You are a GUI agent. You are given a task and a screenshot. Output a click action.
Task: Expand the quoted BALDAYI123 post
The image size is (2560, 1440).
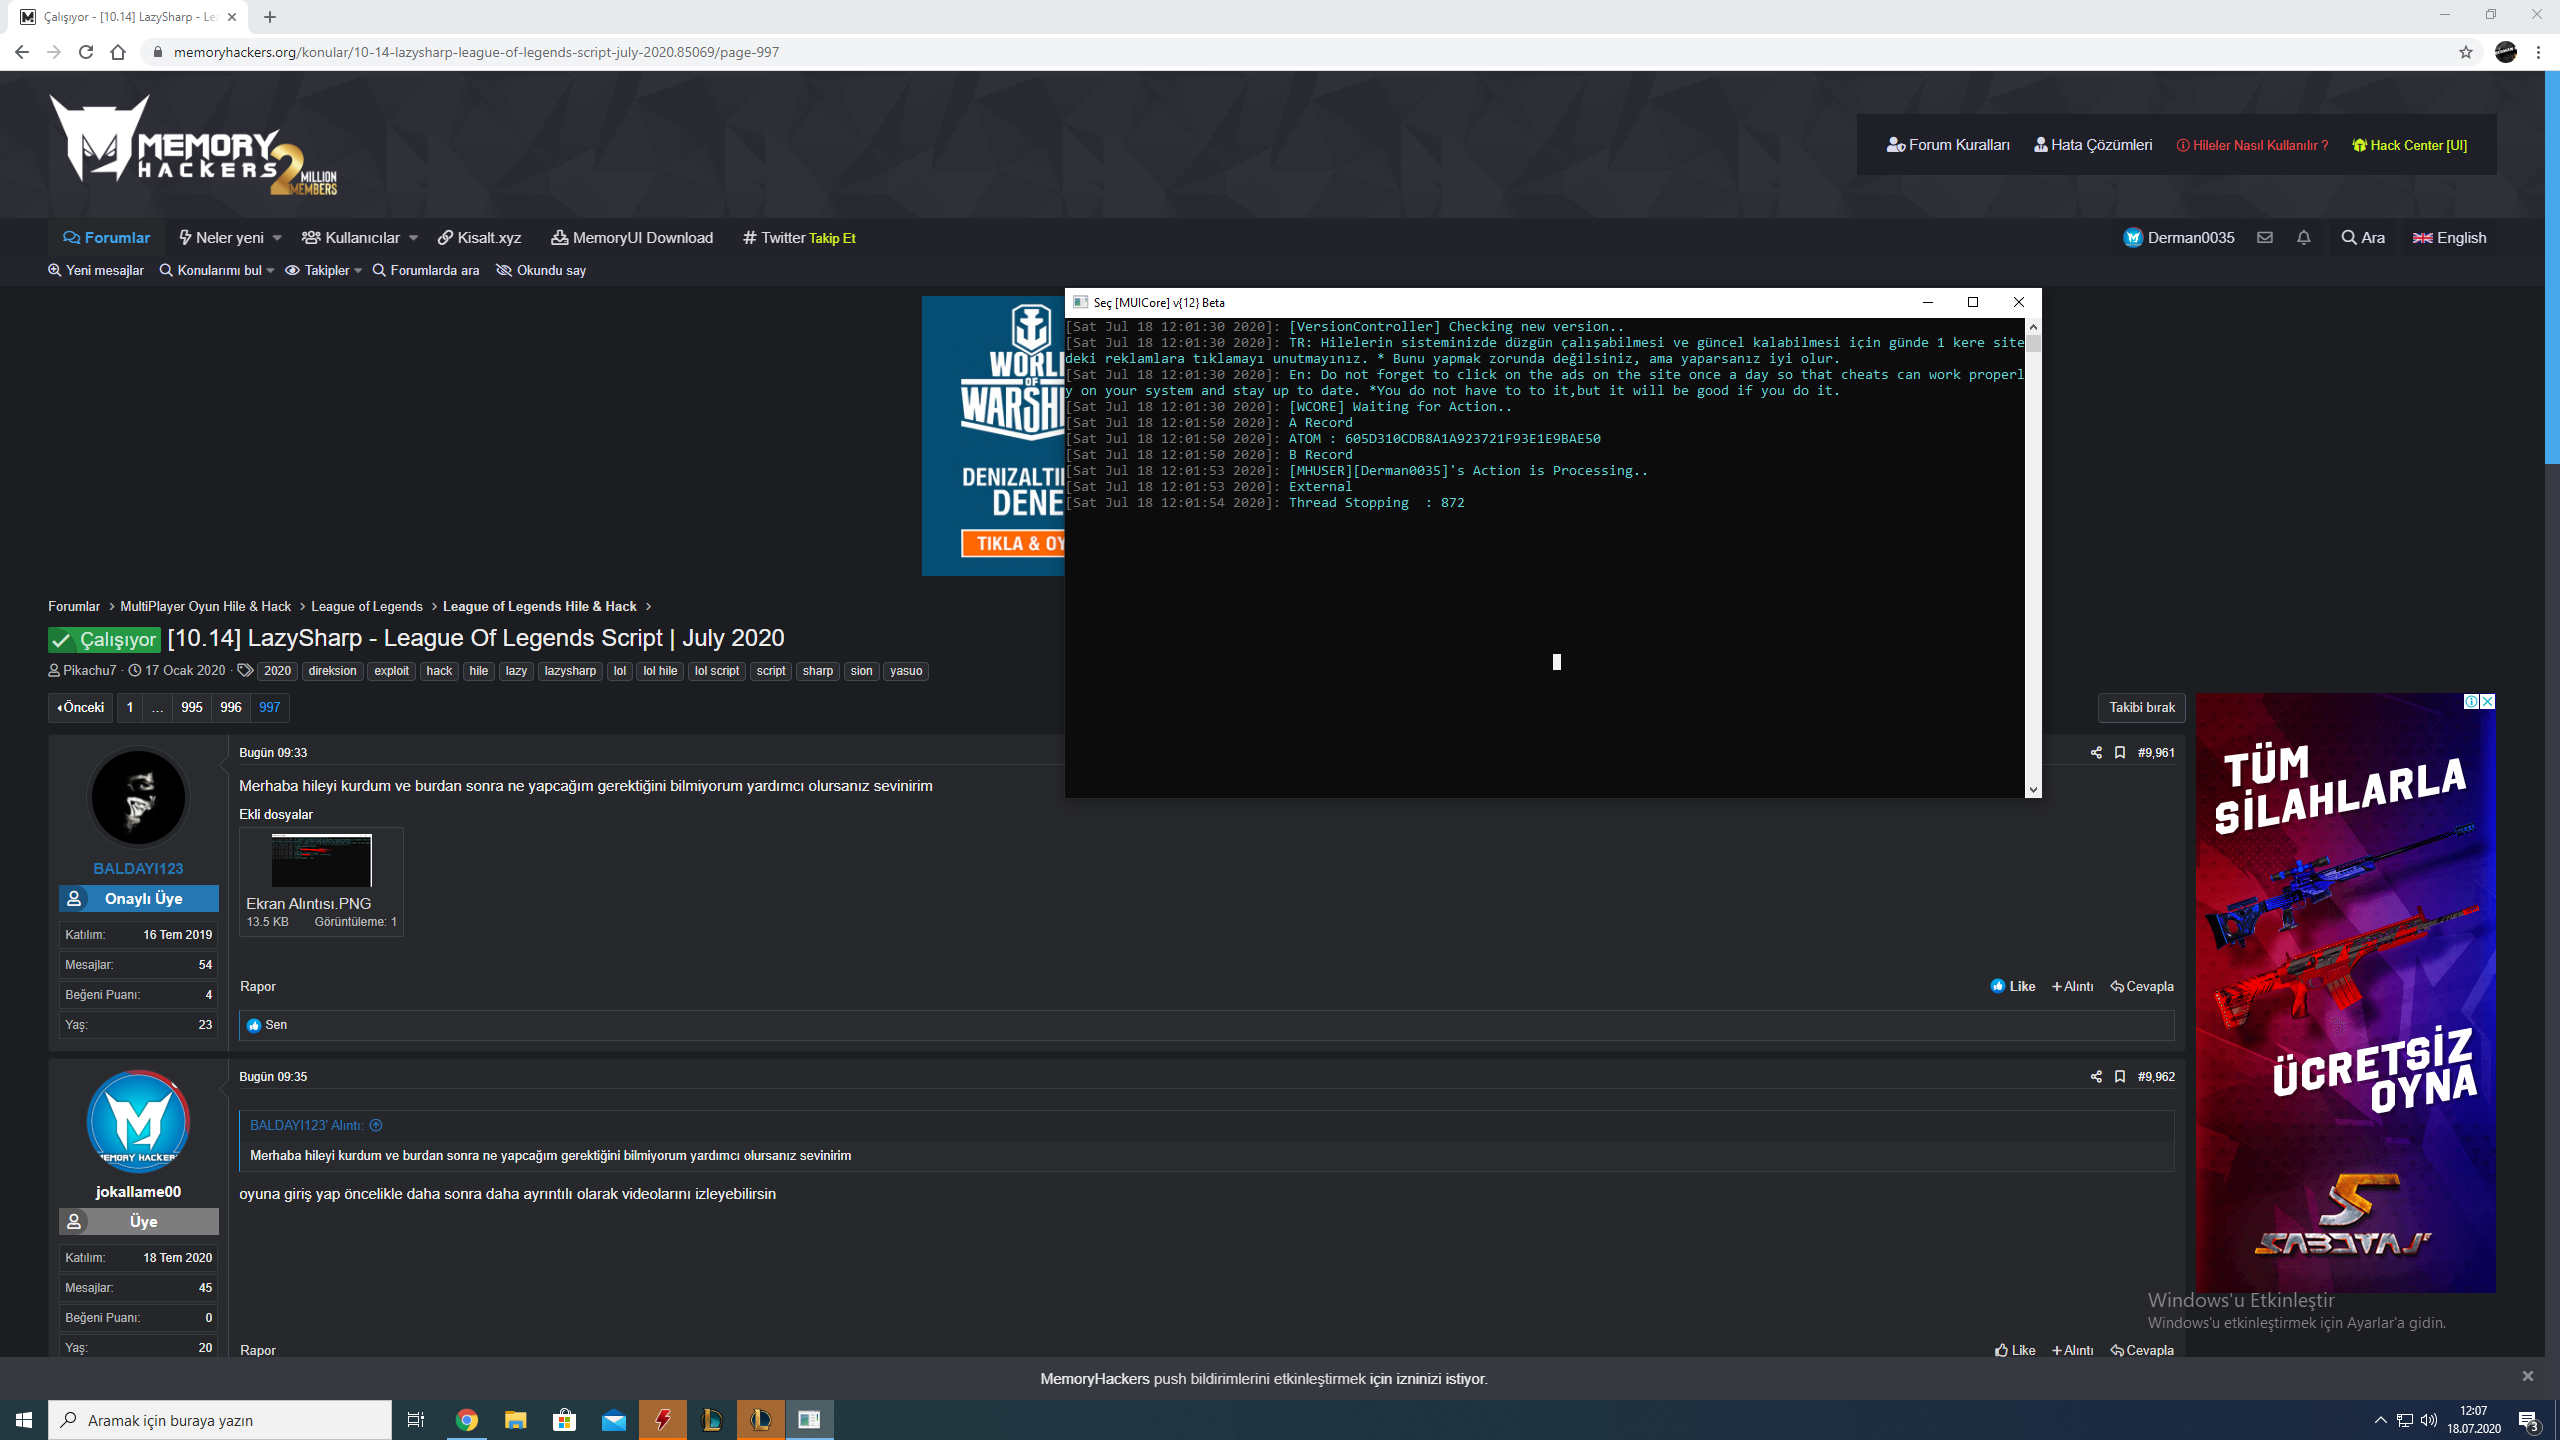[x=376, y=1125]
